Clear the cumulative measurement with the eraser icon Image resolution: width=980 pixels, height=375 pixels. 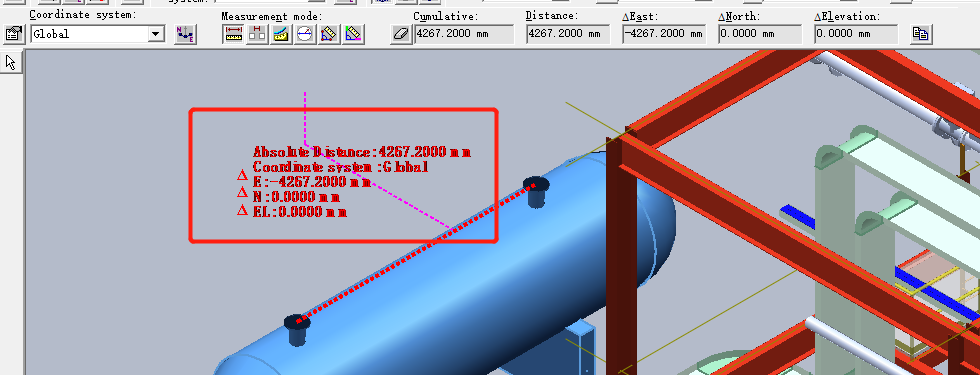point(401,34)
